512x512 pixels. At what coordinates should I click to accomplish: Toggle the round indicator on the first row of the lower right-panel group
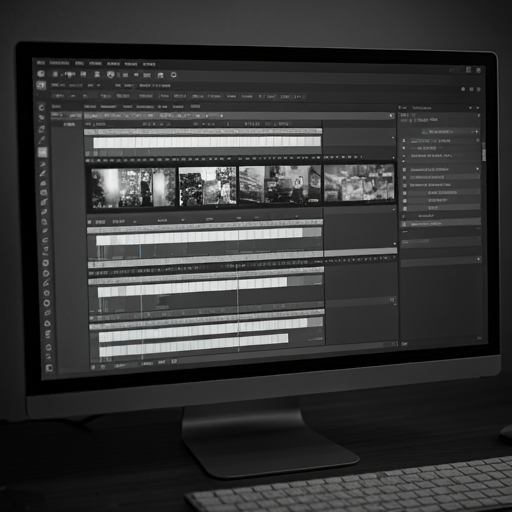coord(404,170)
